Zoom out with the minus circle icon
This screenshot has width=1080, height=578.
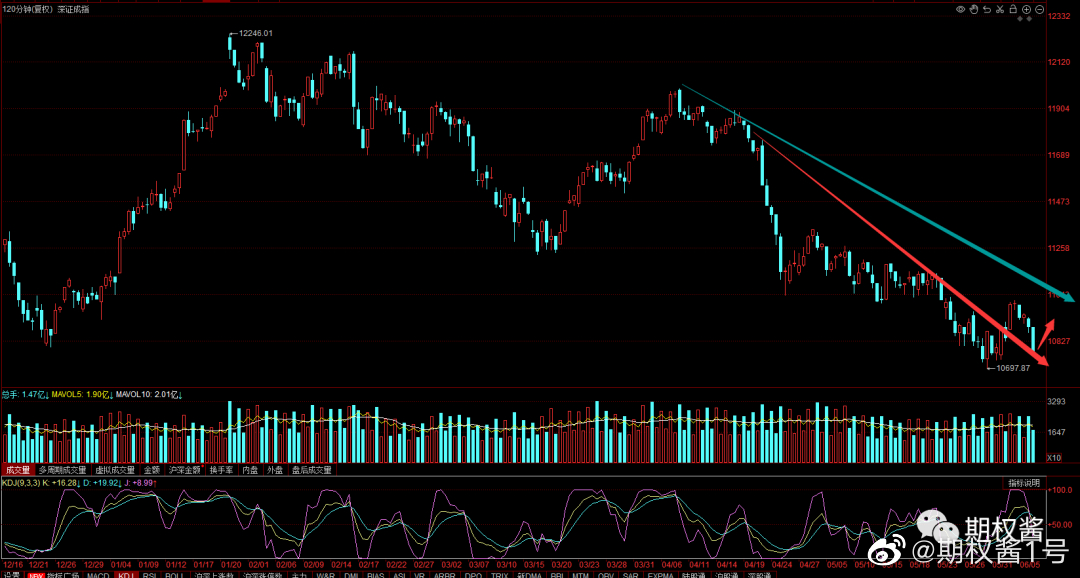tap(1039, 9)
